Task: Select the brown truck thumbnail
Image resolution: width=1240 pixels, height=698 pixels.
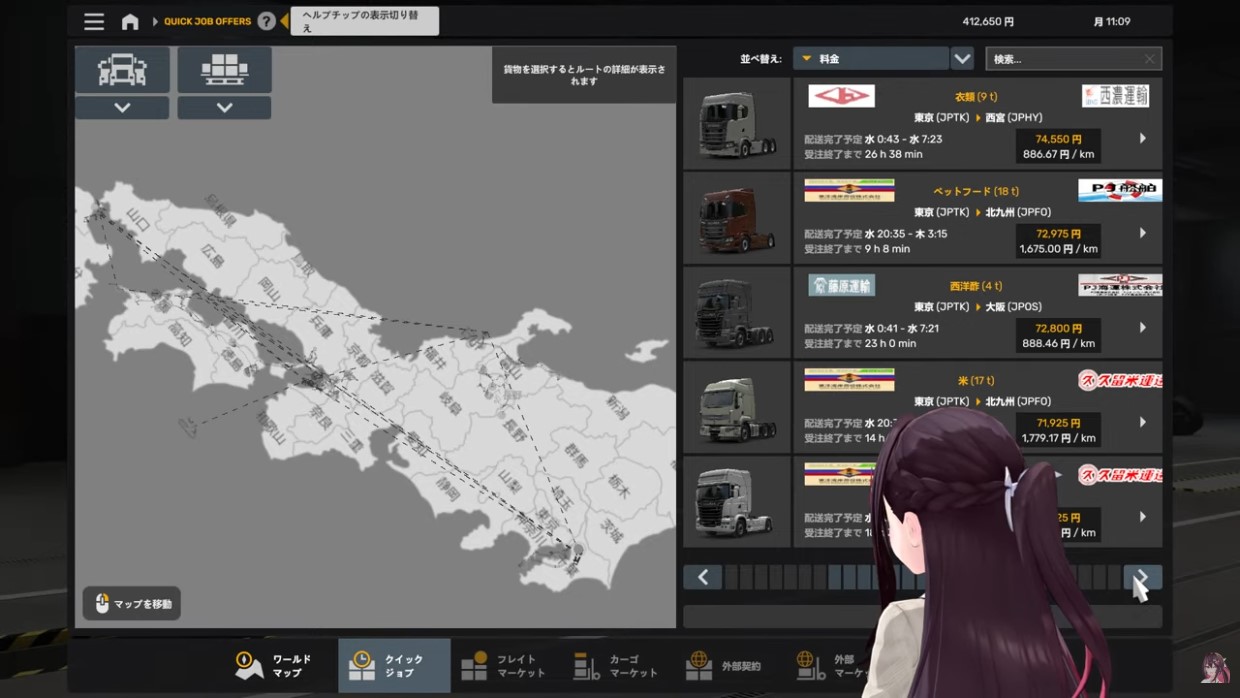Action: pyautogui.click(x=736, y=219)
